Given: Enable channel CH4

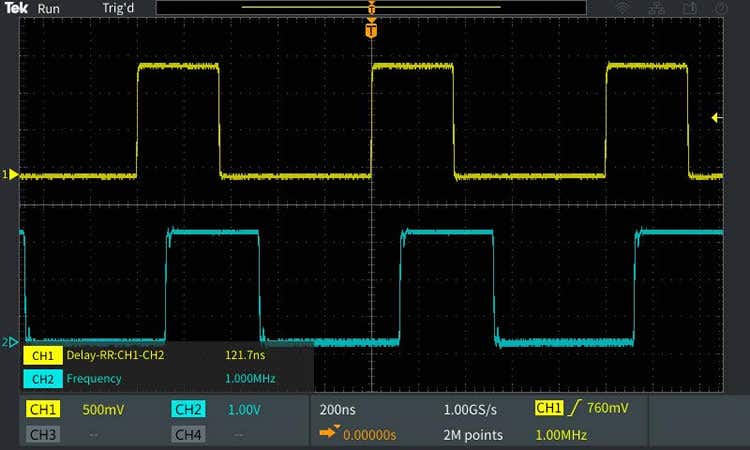Looking at the screenshot, I should [x=188, y=434].
